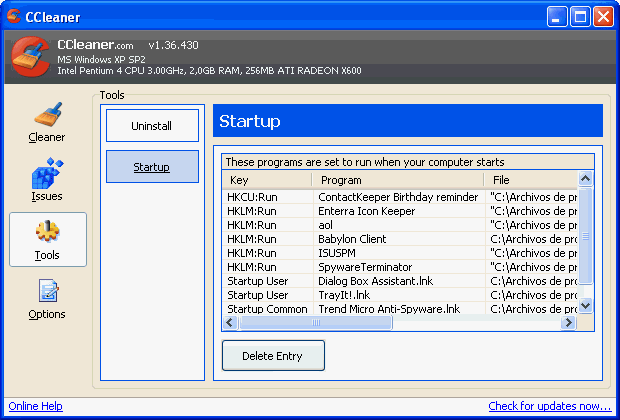Sort list by Program column header
The height and width of the screenshot is (420, 620).
pyautogui.click(x=398, y=180)
